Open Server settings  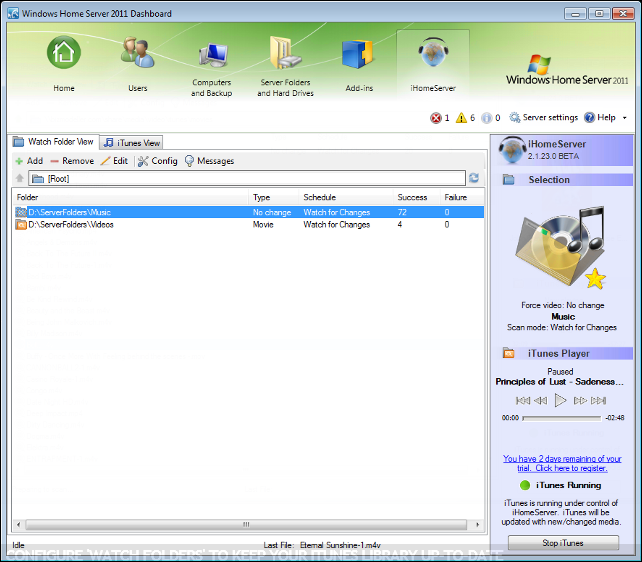tap(543, 117)
